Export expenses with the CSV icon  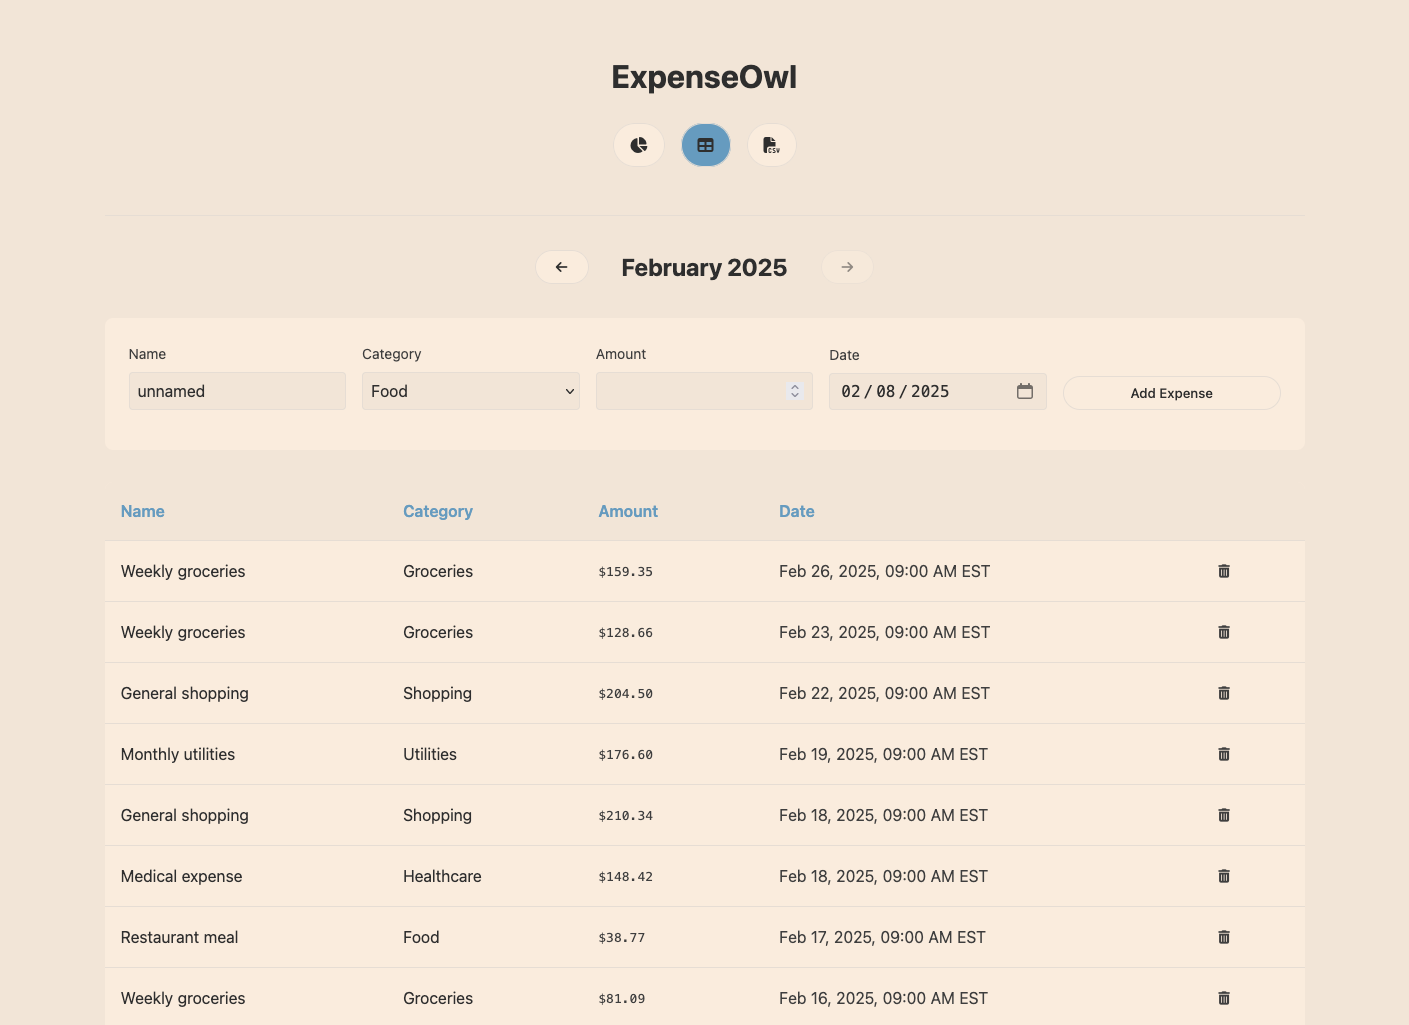pyautogui.click(x=772, y=145)
